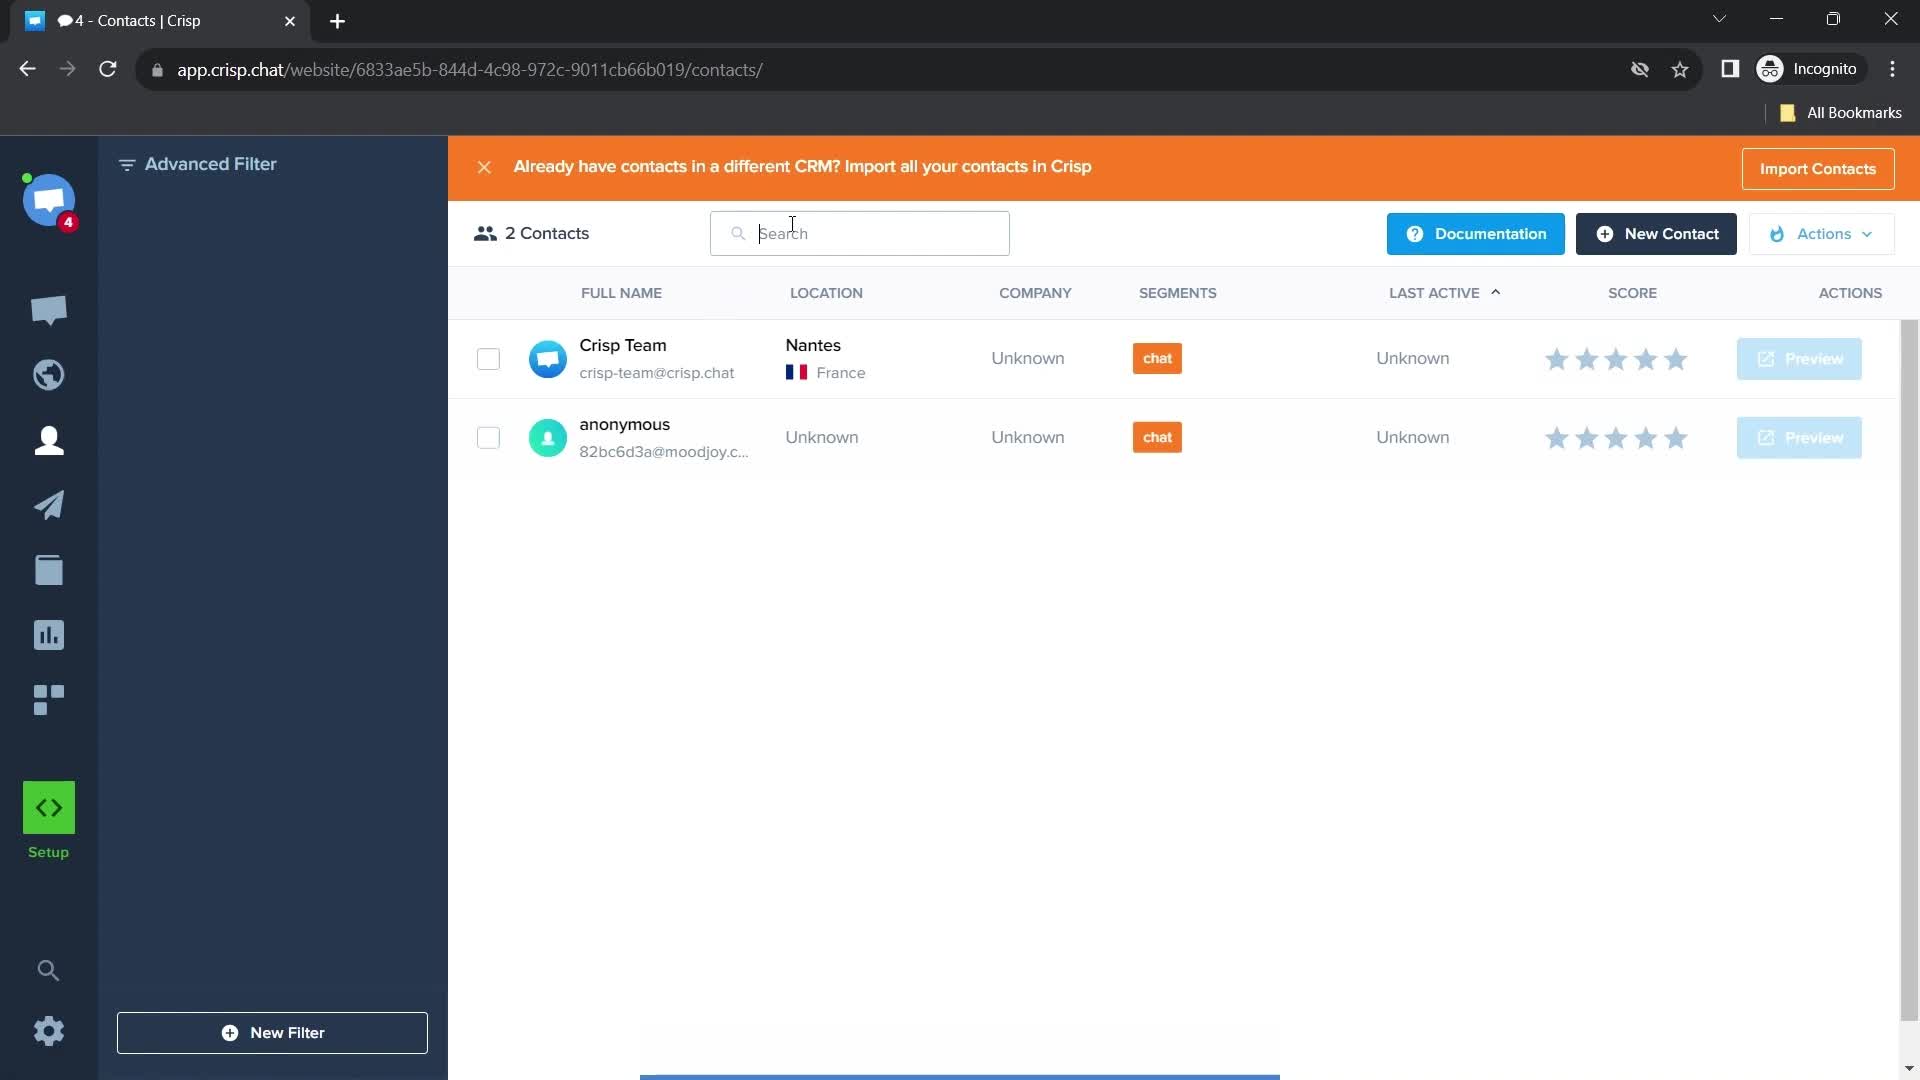The image size is (1920, 1080).
Task: Select the Setup developer icon
Action: point(47,807)
